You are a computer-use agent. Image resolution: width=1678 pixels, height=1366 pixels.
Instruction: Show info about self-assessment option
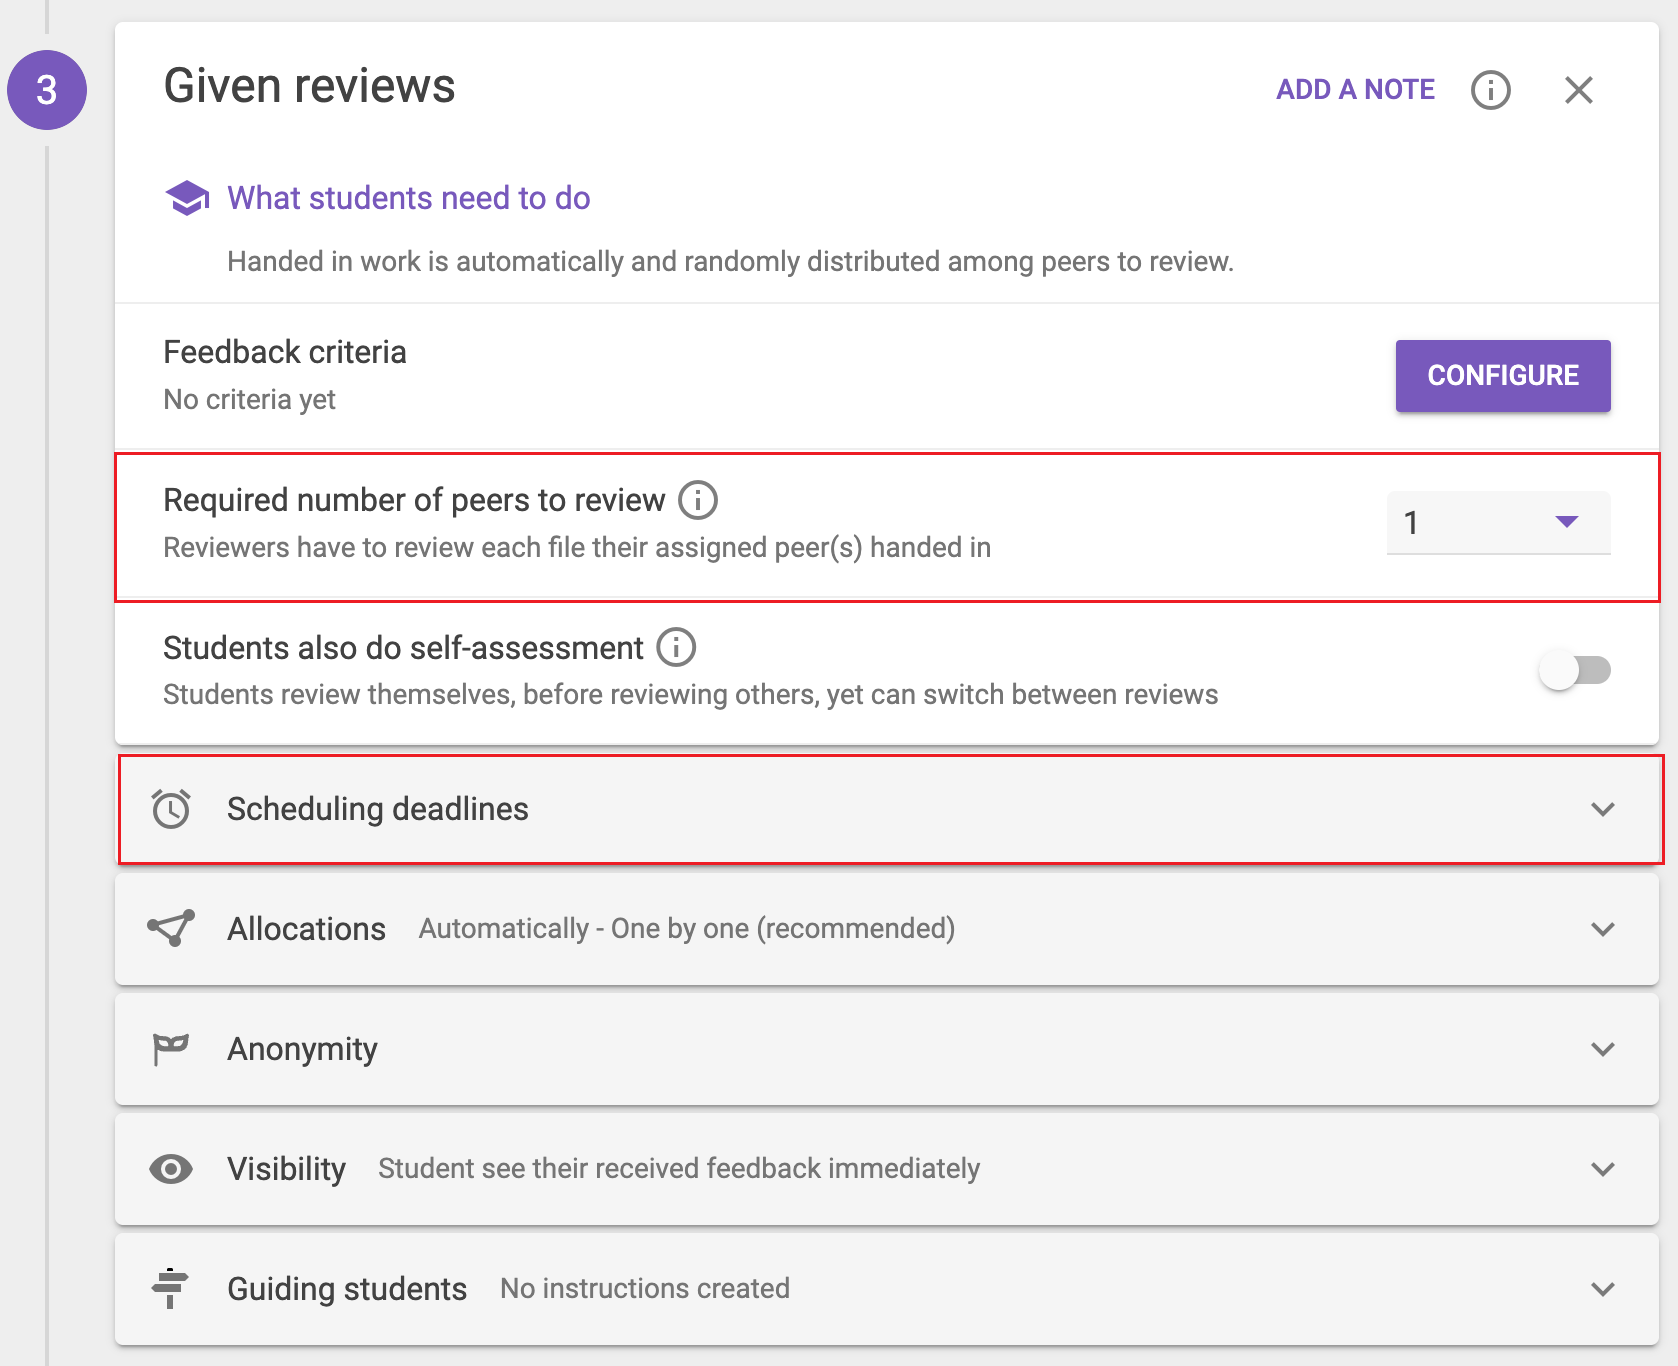coord(676,647)
